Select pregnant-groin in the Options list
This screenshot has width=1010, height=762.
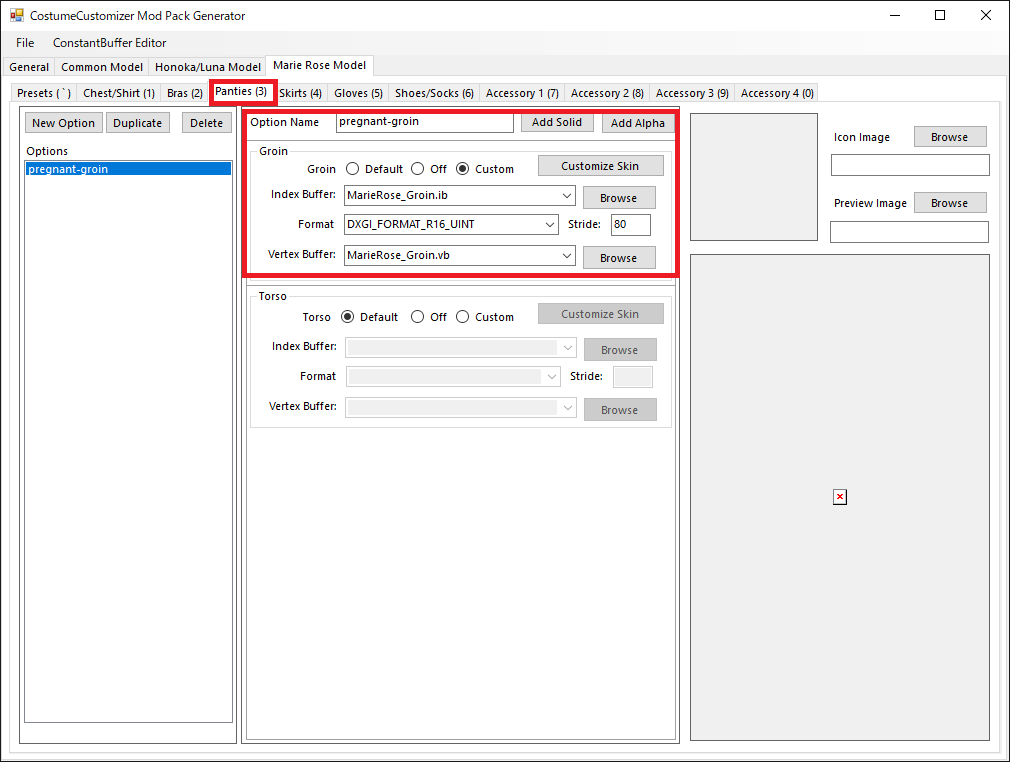(x=128, y=169)
